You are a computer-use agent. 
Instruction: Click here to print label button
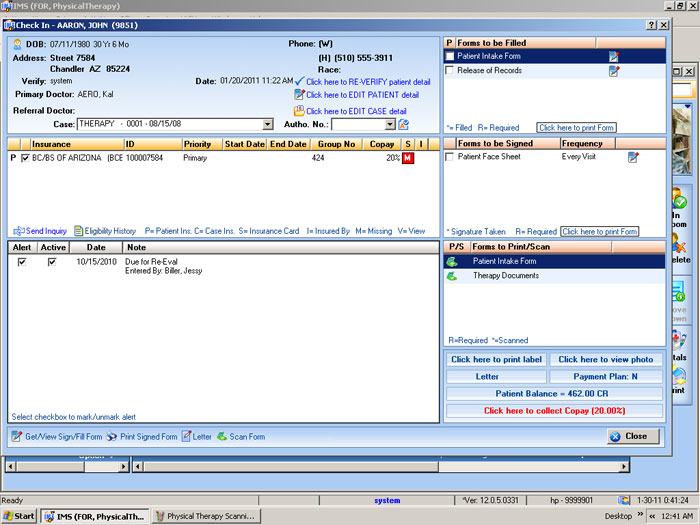tap(496, 359)
